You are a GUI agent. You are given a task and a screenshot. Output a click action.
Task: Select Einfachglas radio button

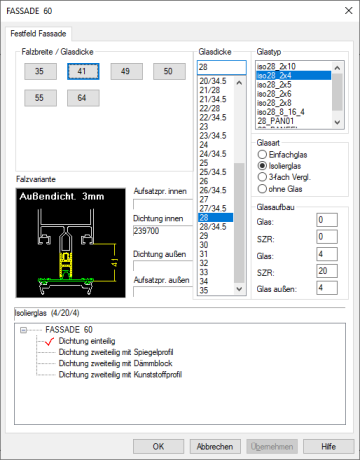262,155
